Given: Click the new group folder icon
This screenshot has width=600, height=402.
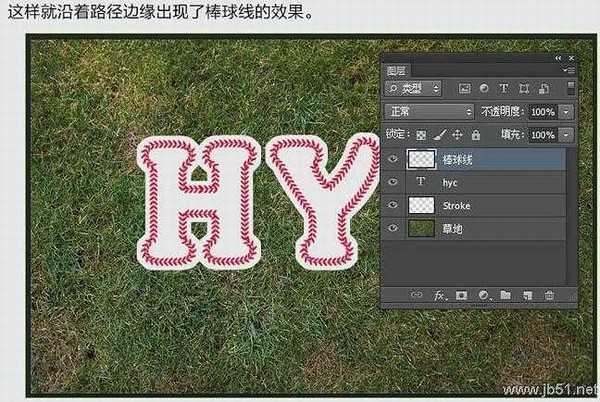Looking at the screenshot, I should pos(505,295).
